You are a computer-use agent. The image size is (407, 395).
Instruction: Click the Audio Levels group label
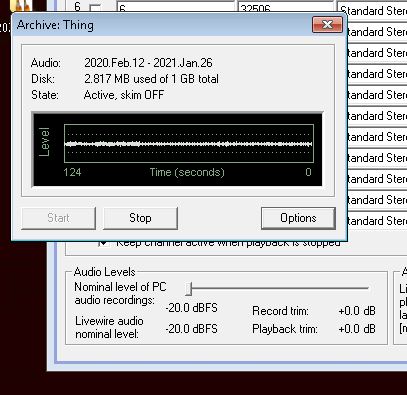[x=105, y=272]
